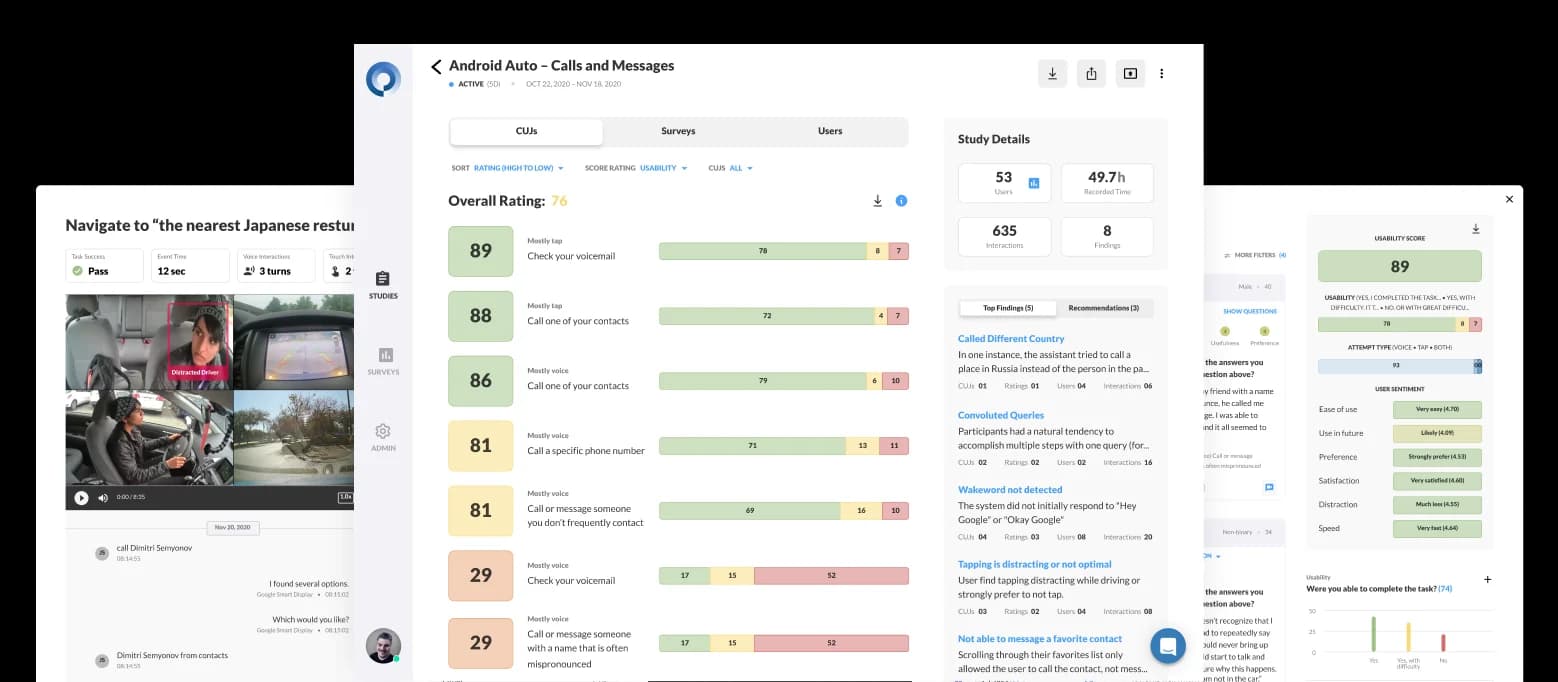Screen dimensions: 1558x682
Task: Click the Very easy (4.70) Ease of use bar
Action: (x=1437, y=409)
